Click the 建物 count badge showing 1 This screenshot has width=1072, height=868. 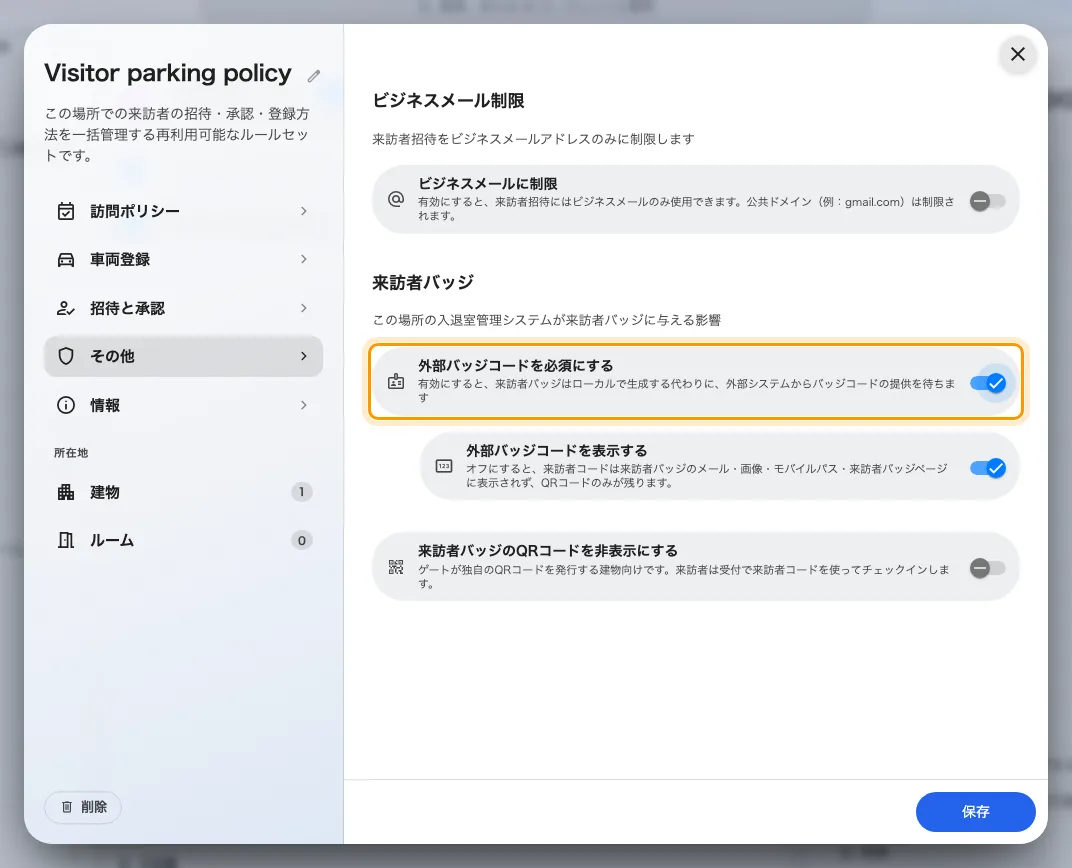pyautogui.click(x=302, y=492)
